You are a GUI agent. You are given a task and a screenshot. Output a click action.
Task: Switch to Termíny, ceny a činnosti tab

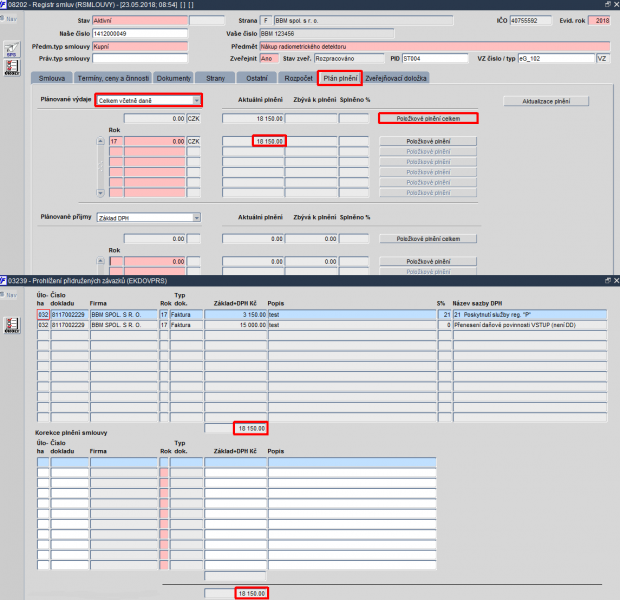click(x=113, y=78)
